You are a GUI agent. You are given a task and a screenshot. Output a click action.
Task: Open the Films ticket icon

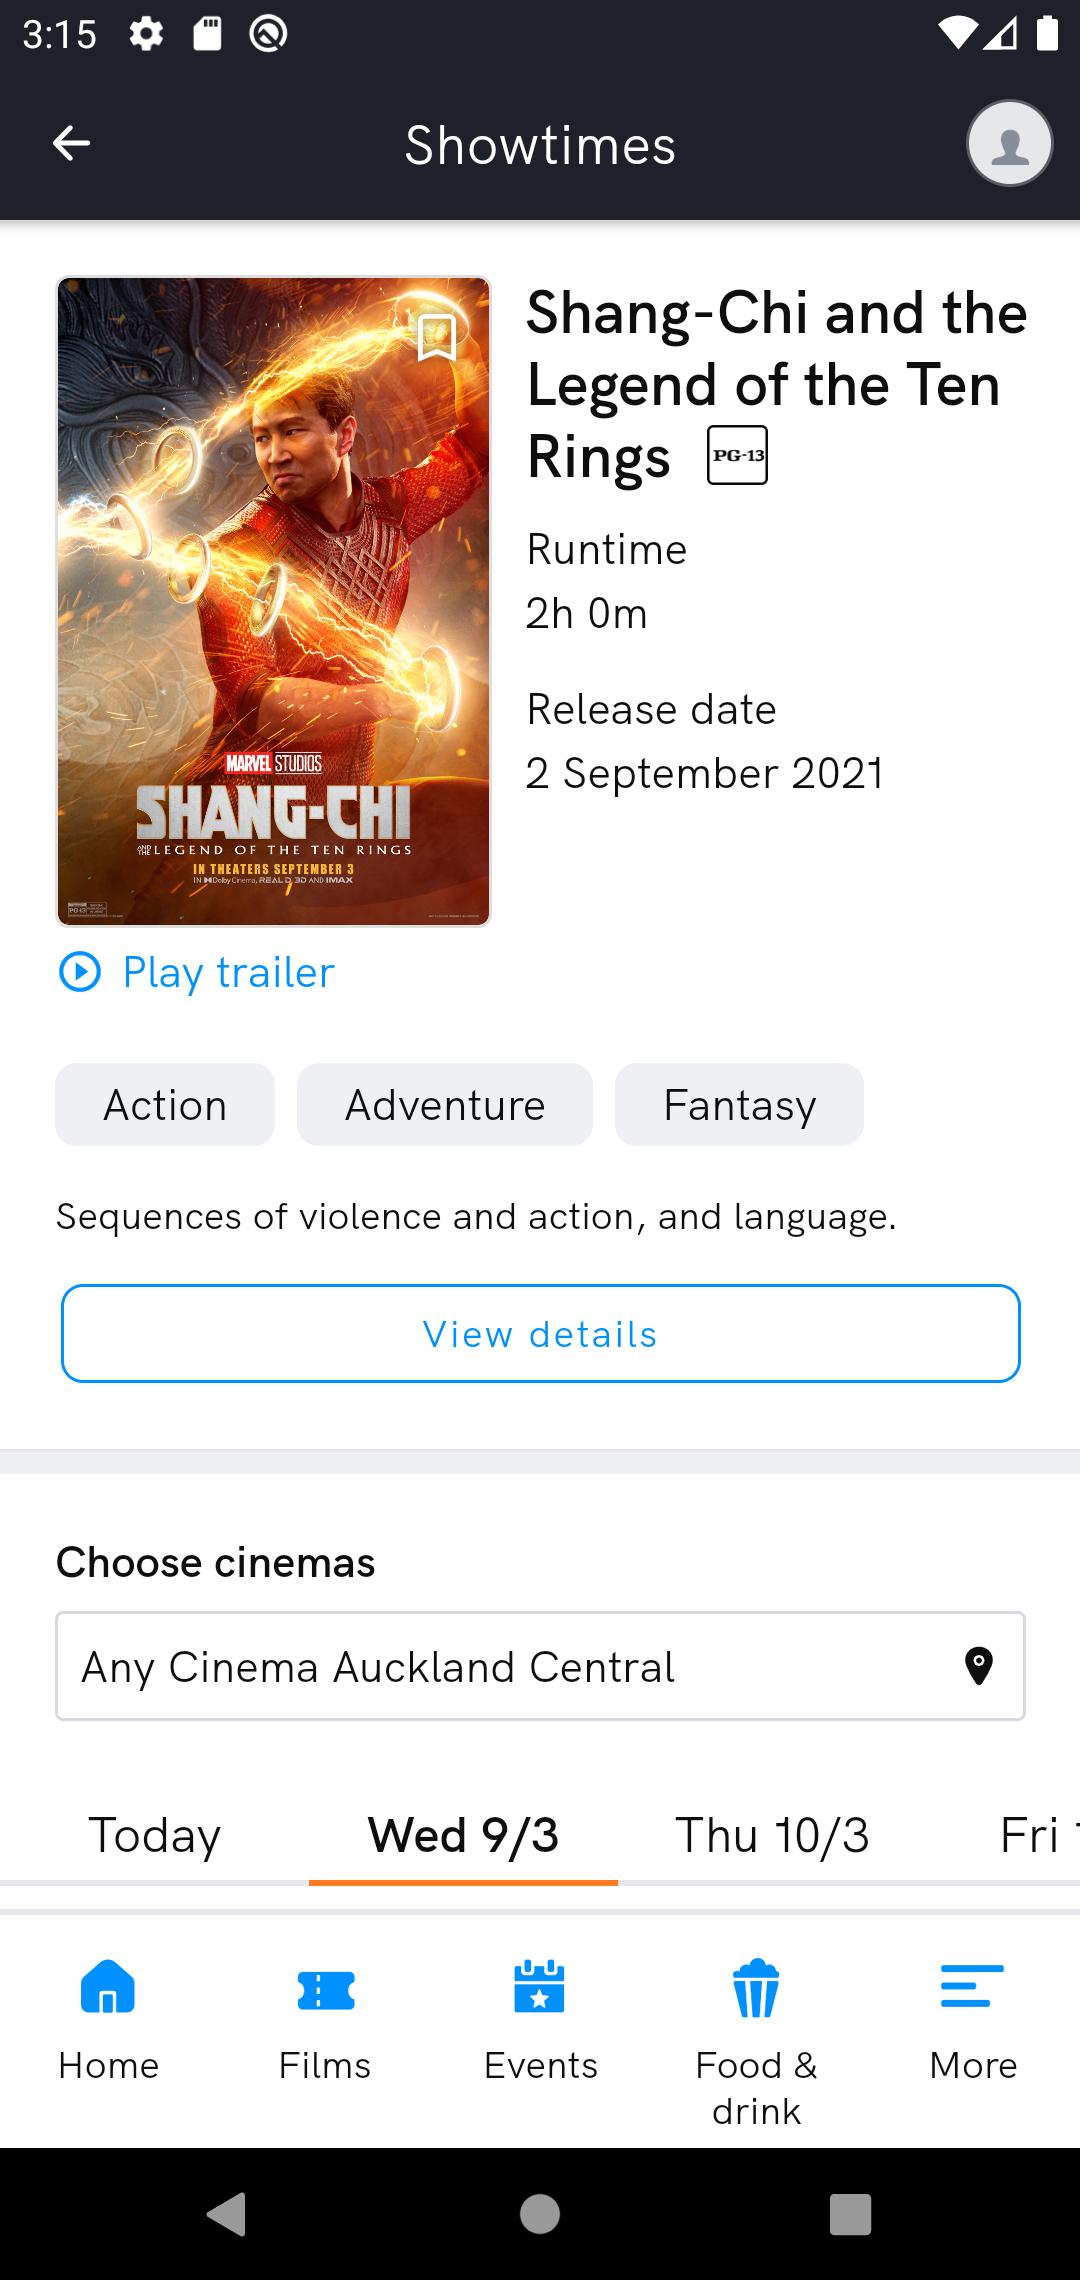click(325, 1990)
